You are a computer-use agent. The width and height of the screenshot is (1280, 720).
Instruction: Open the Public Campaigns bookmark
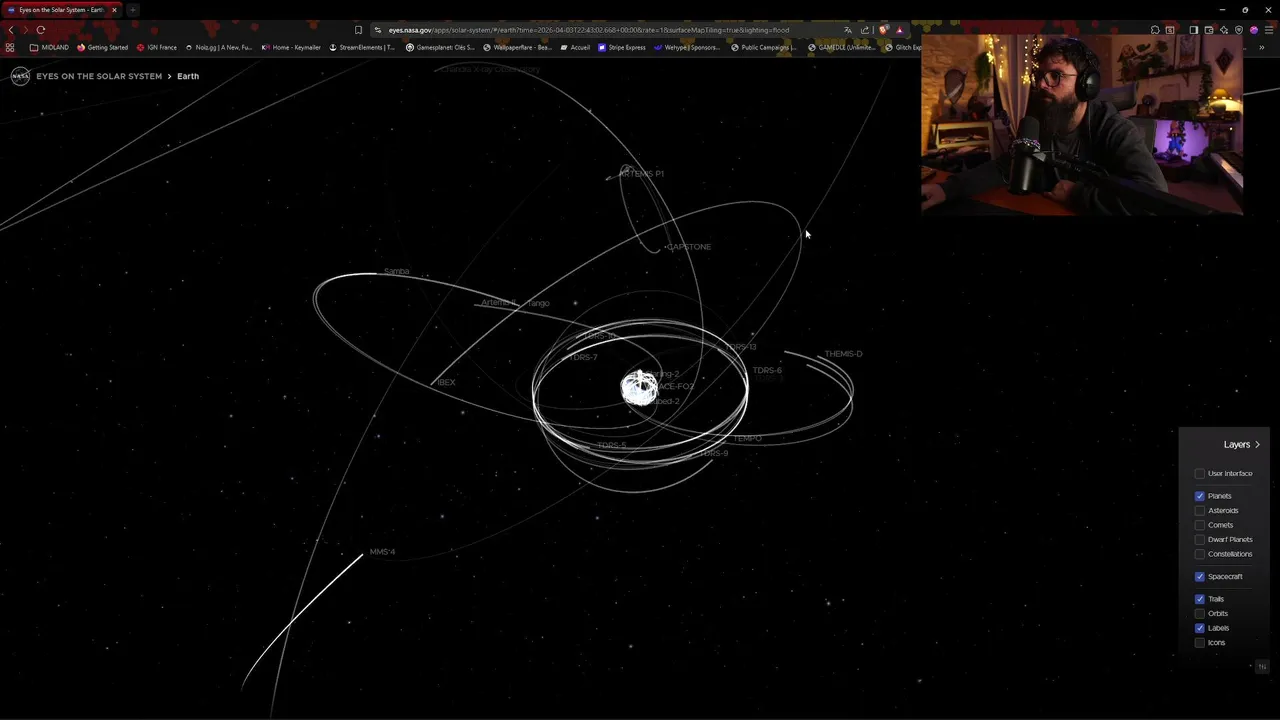763,47
